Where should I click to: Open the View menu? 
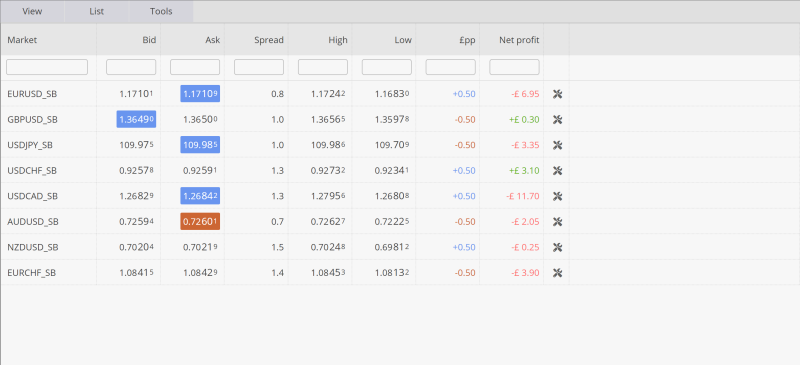pyautogui.click(x=32, y=11)
